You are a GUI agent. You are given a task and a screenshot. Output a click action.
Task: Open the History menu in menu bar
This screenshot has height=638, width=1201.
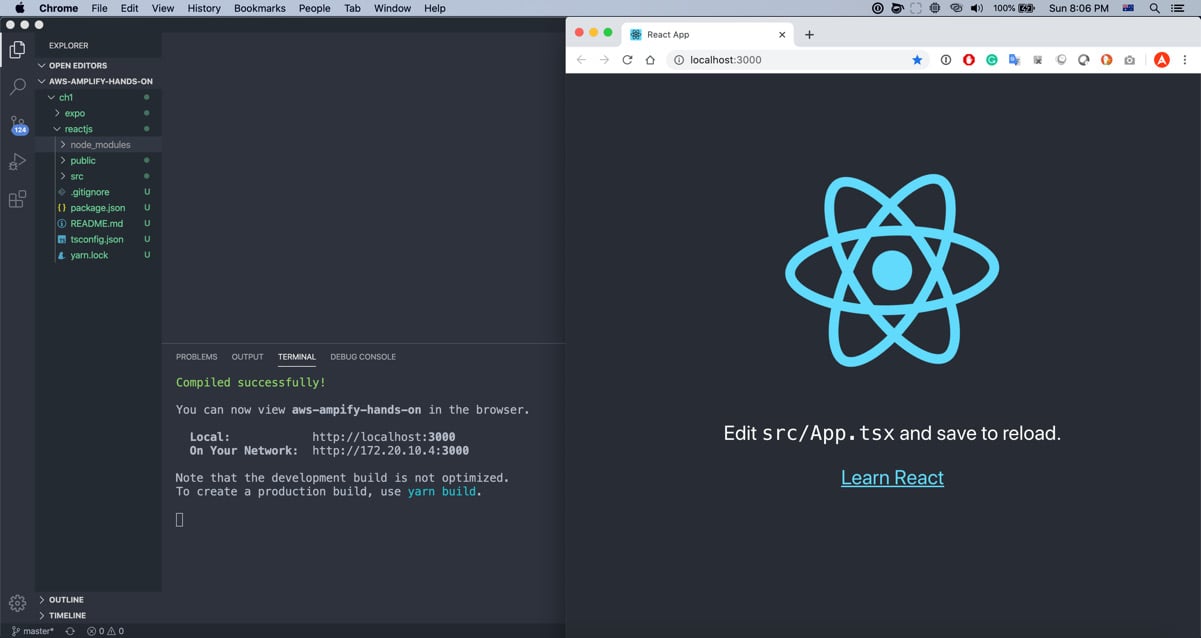204,8
